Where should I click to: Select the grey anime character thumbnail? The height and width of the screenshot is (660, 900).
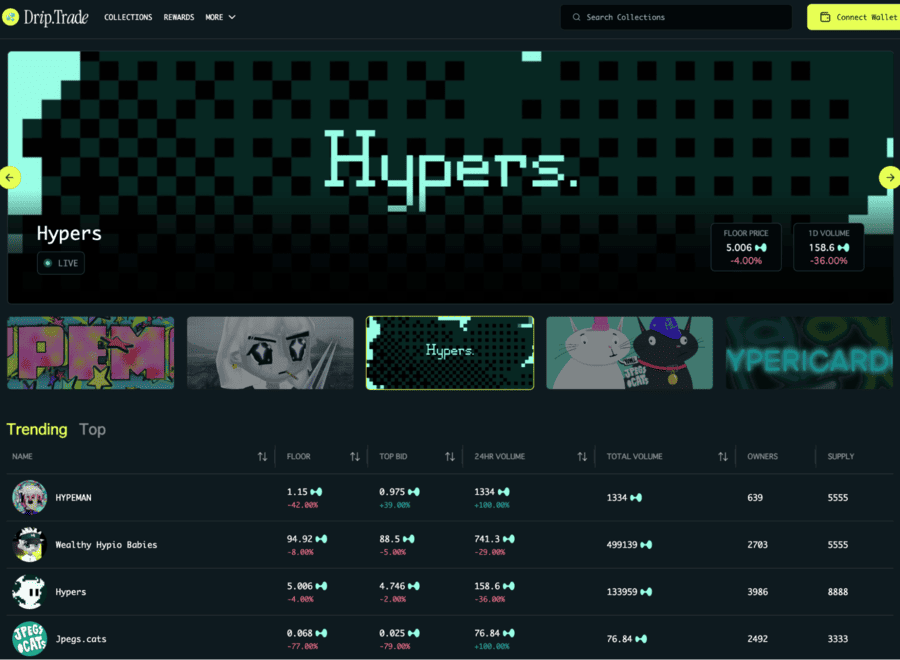point(270,353)
